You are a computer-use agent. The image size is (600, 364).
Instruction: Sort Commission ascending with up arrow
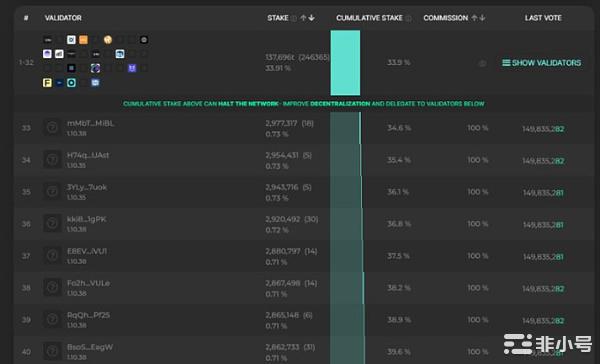(474, 18)
